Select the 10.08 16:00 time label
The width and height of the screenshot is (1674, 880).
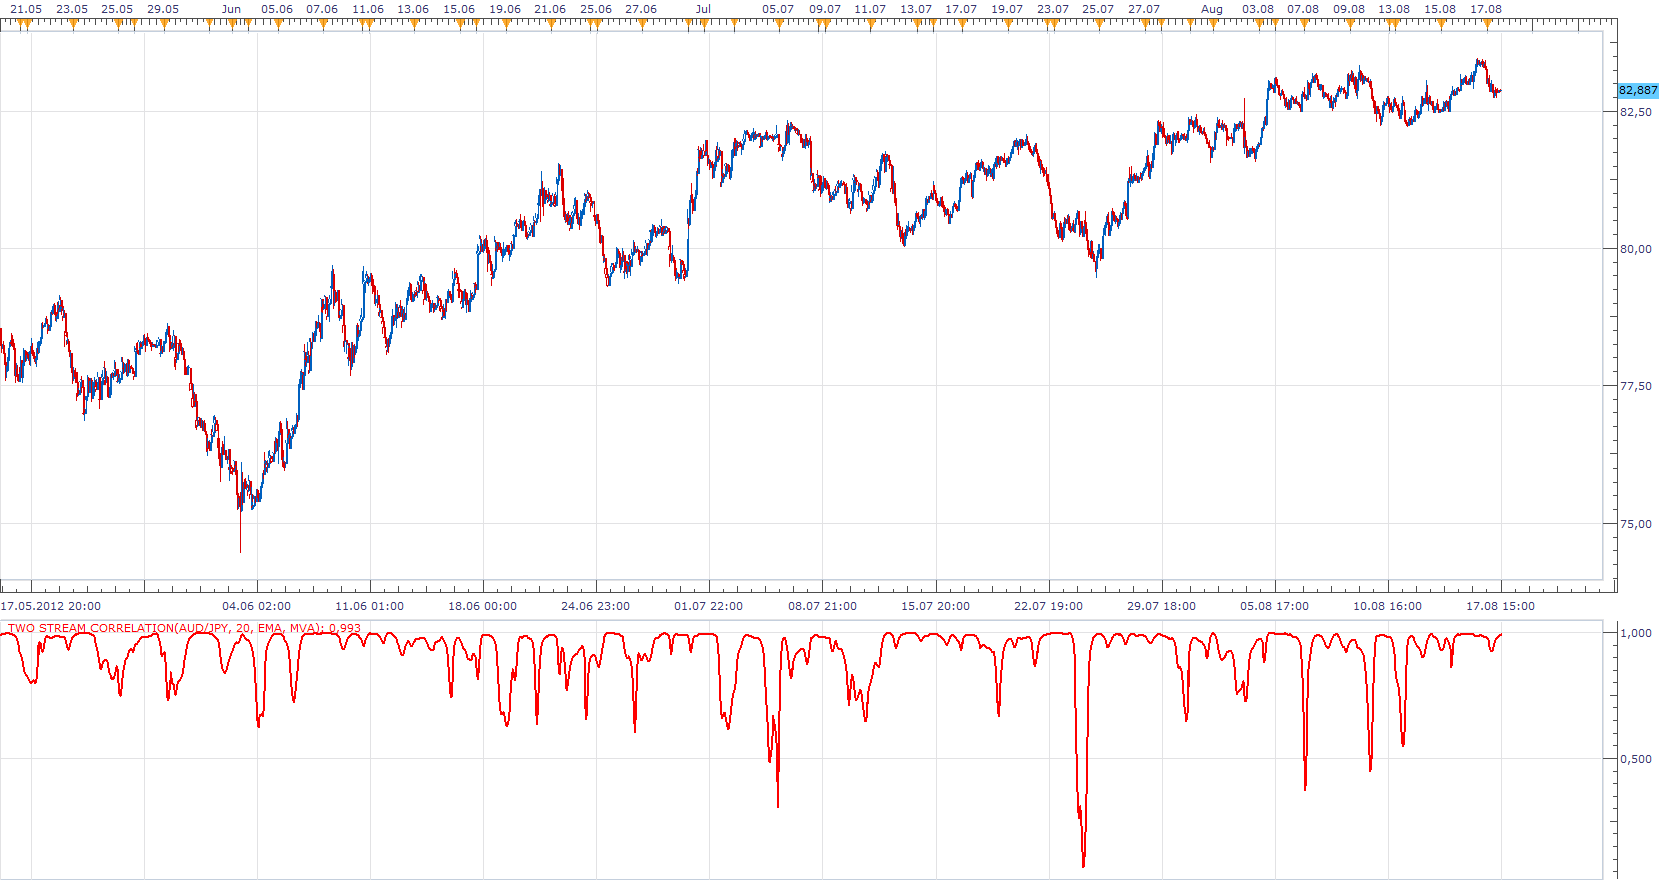1388,606
